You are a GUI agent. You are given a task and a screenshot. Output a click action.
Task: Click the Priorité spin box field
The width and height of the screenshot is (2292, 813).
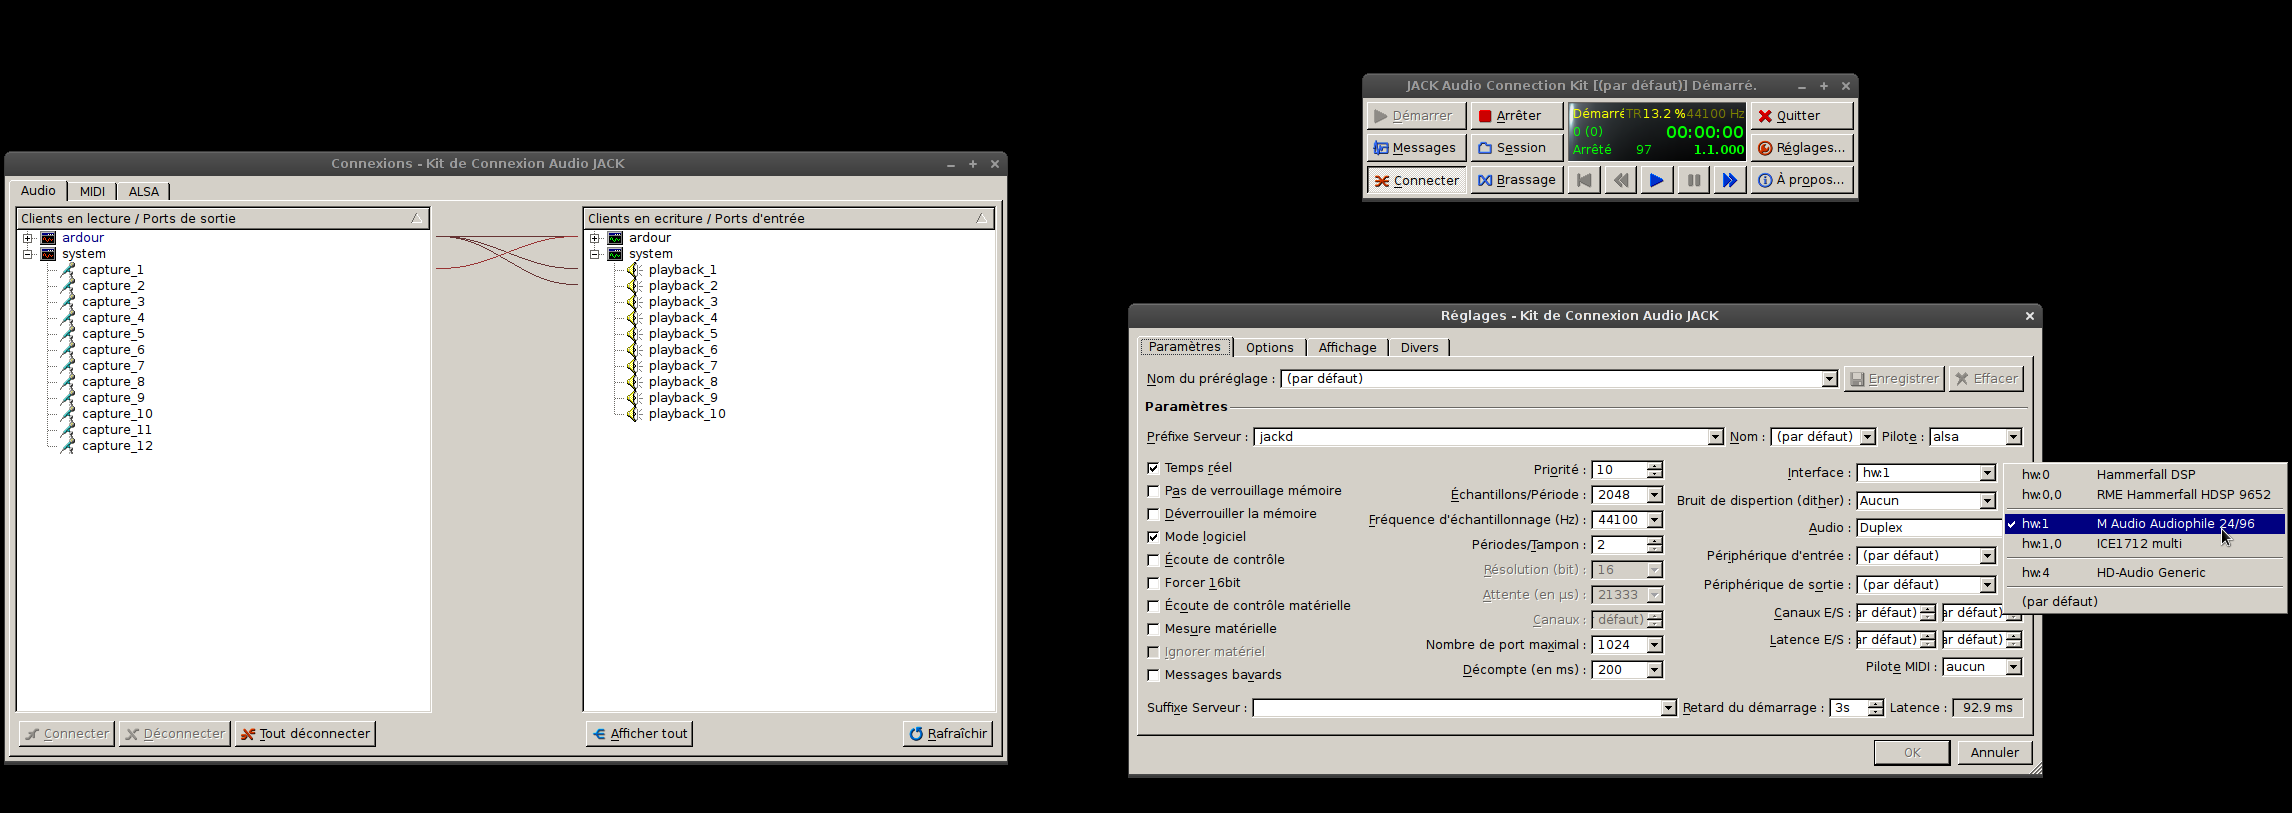(1619, 470)
